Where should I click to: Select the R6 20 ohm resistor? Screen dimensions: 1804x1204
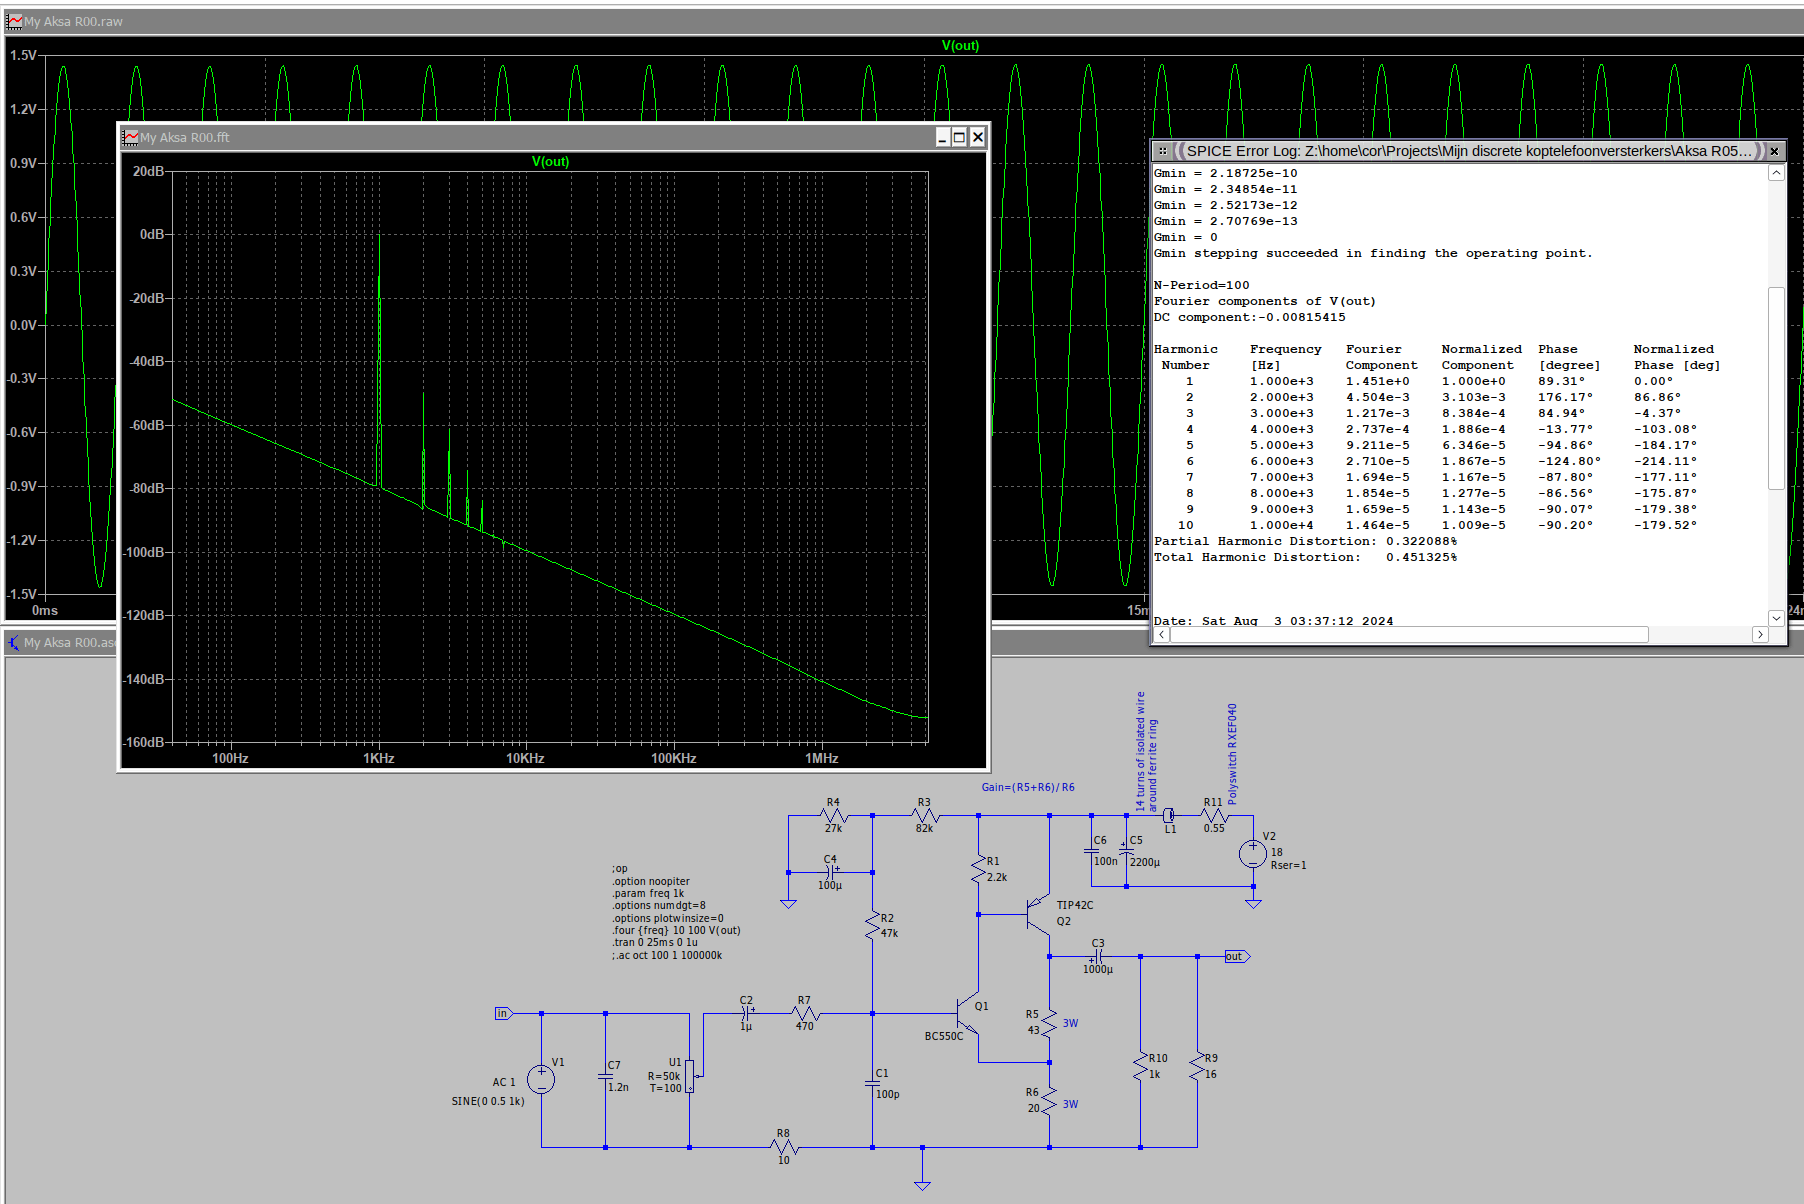point(1049,1101)
